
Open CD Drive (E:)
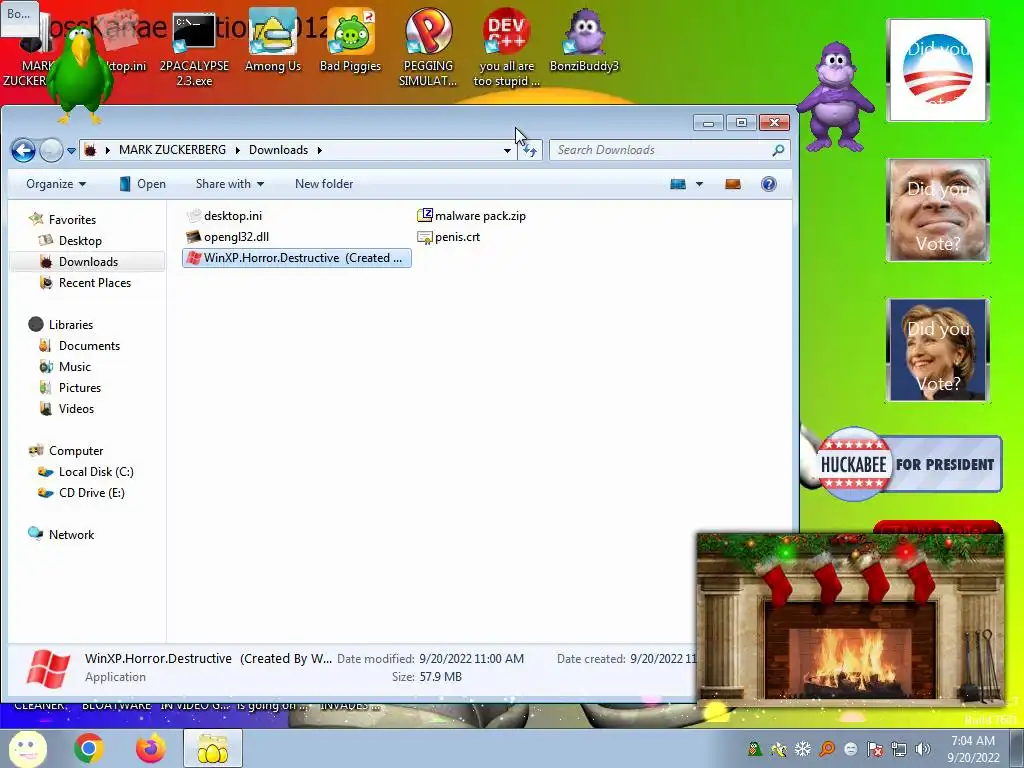pos(91,493)
